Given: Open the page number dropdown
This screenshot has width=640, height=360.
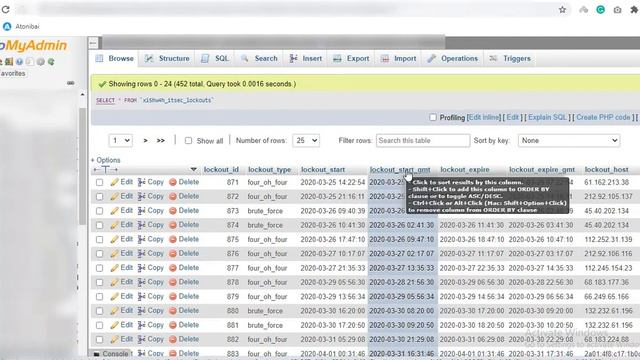Looking at the screenshot, I should point(120,140).
